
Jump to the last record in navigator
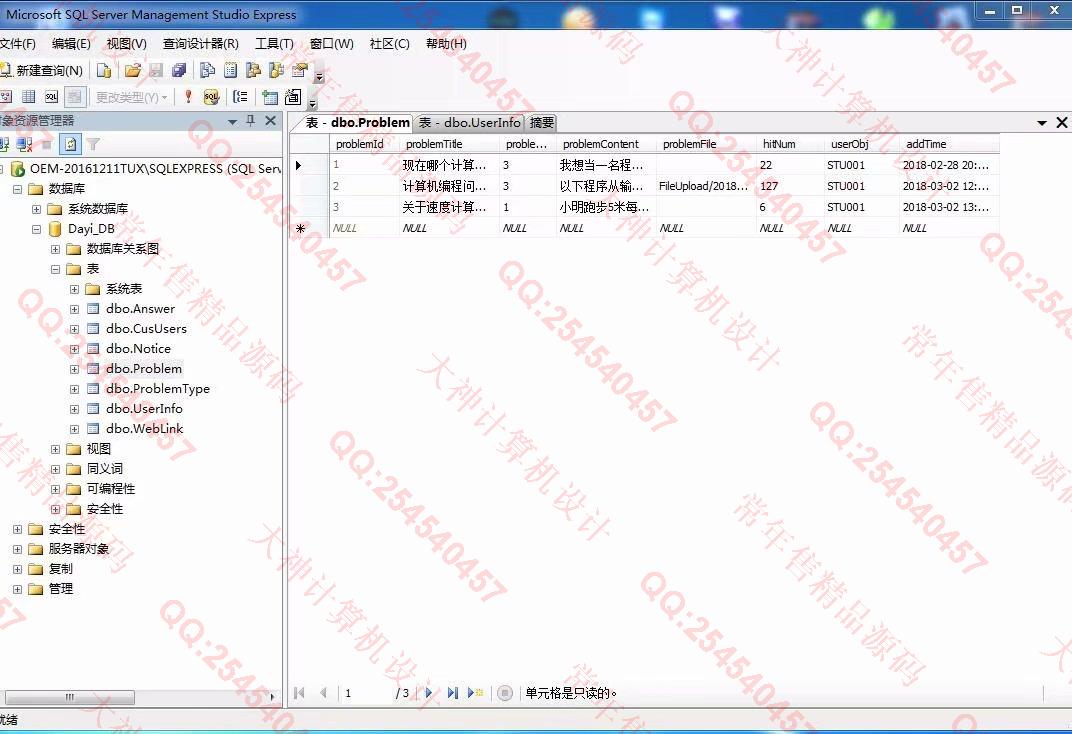pos(452,693)
